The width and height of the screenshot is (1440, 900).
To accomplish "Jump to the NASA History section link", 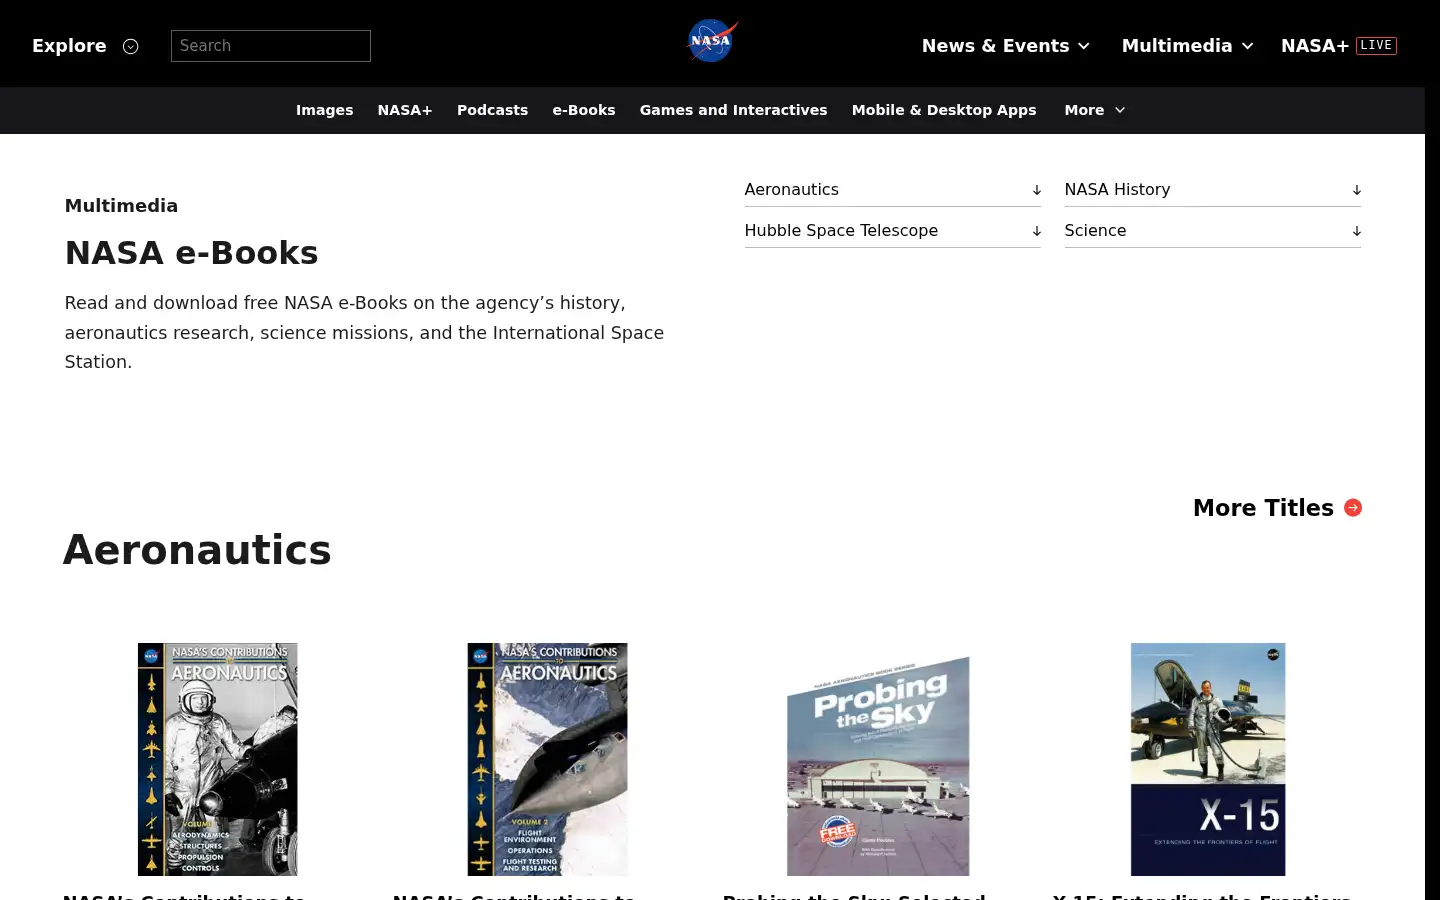I will click(1212, 190).
